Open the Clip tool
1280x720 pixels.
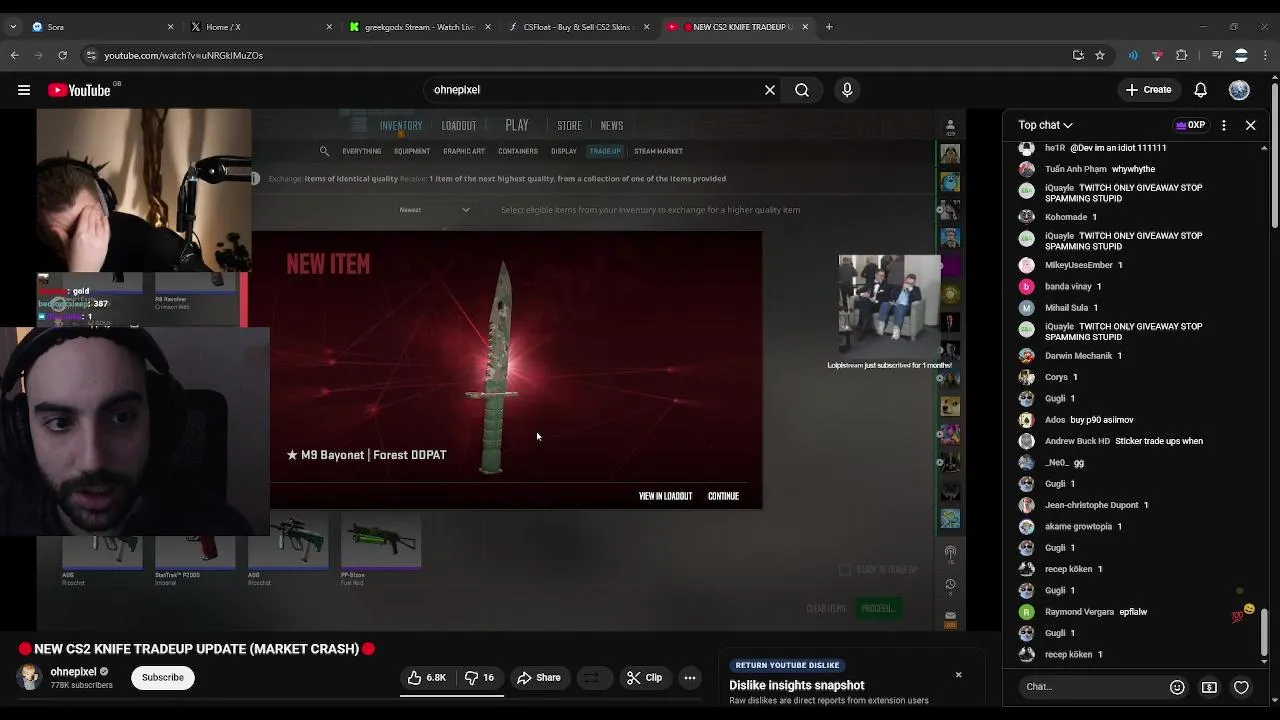click(645, 678)
